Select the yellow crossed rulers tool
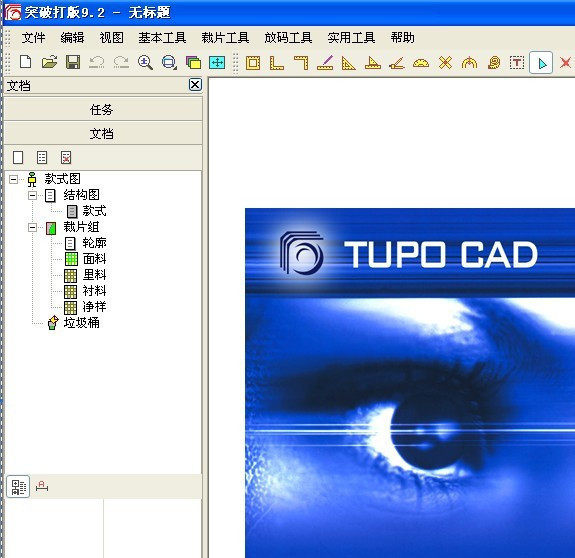Screen dimensions: 575x558 click(x=445, y=63)
